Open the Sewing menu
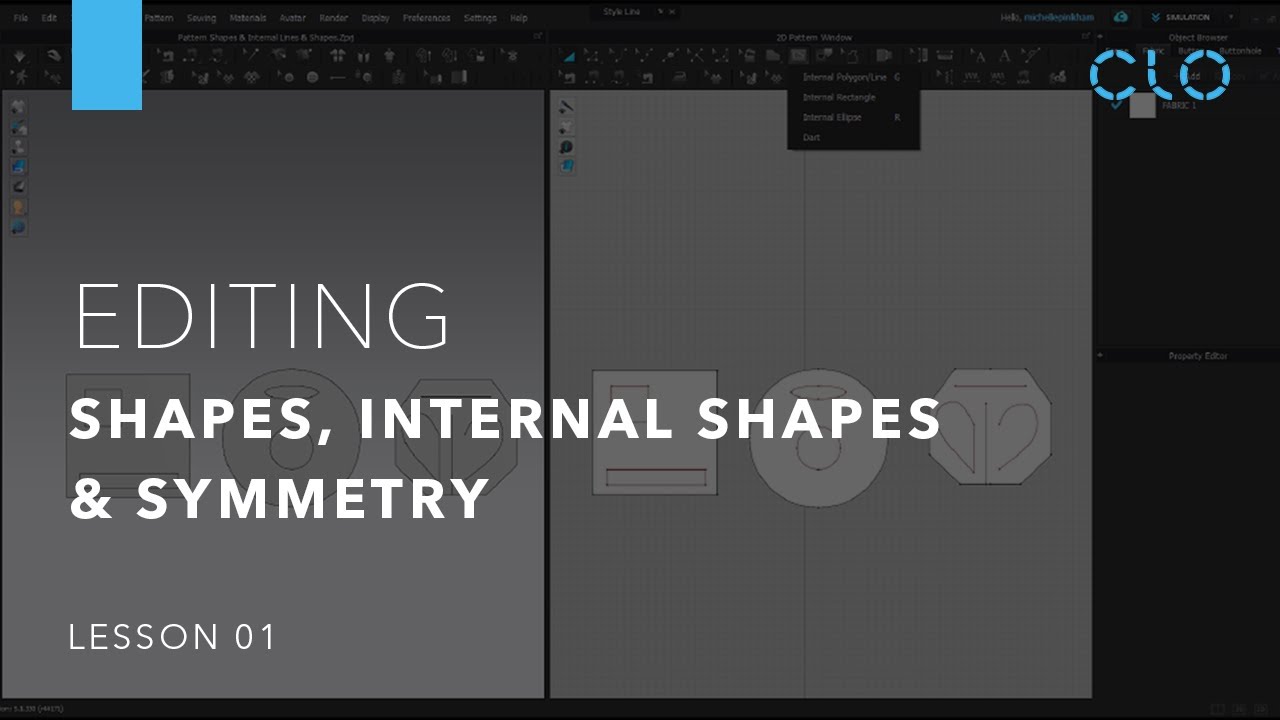This screenshot has height=720, width=1280. (x=201, y=18)
